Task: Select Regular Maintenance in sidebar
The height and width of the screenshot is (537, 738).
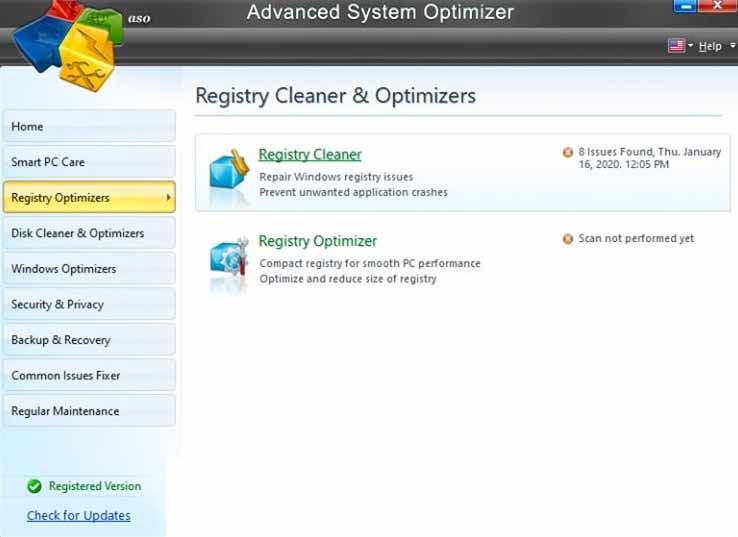Action: point(89,411)
